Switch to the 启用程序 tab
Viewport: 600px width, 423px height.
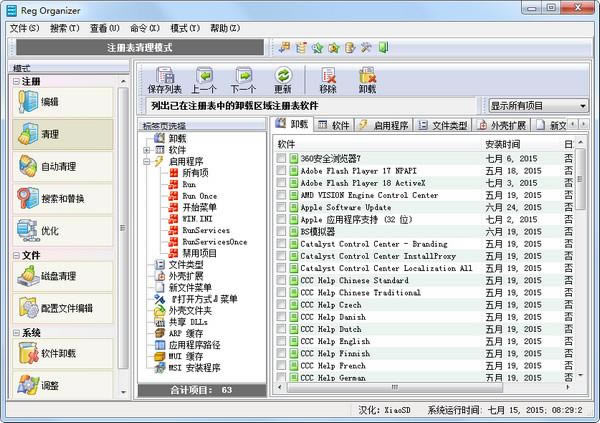[384, 125]
